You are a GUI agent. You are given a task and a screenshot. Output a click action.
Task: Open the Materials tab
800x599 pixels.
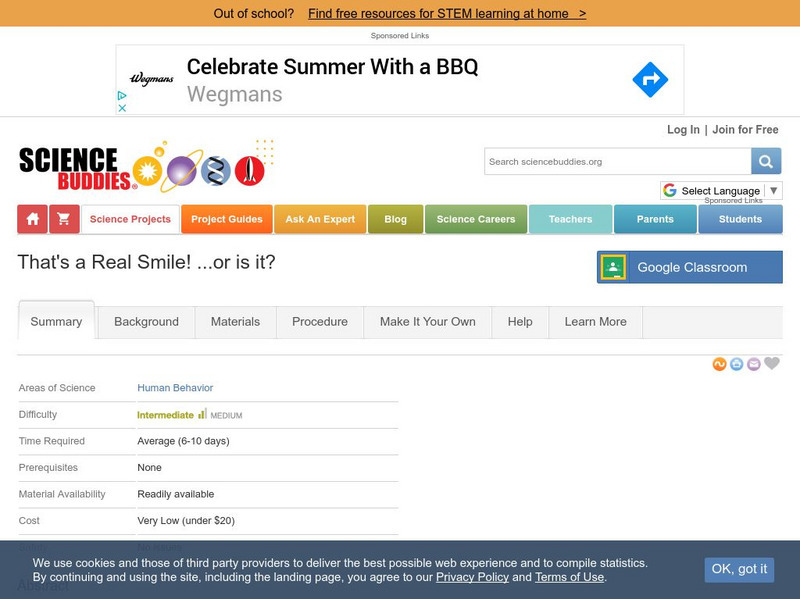pyautogui.click(x=235, y=322)
